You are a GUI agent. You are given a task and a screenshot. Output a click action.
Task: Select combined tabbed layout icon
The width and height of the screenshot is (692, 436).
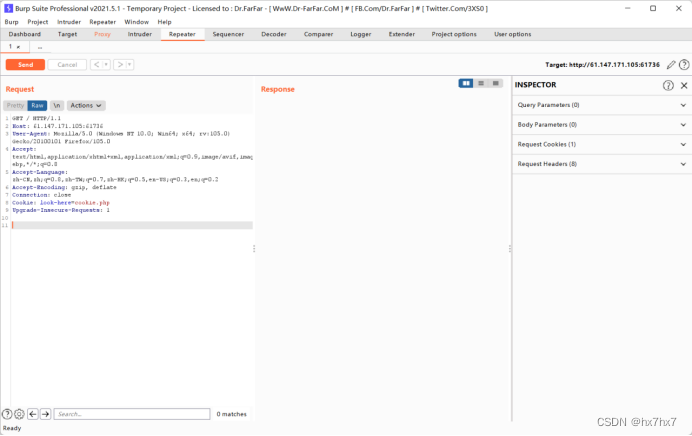click(x=496, y=83)
